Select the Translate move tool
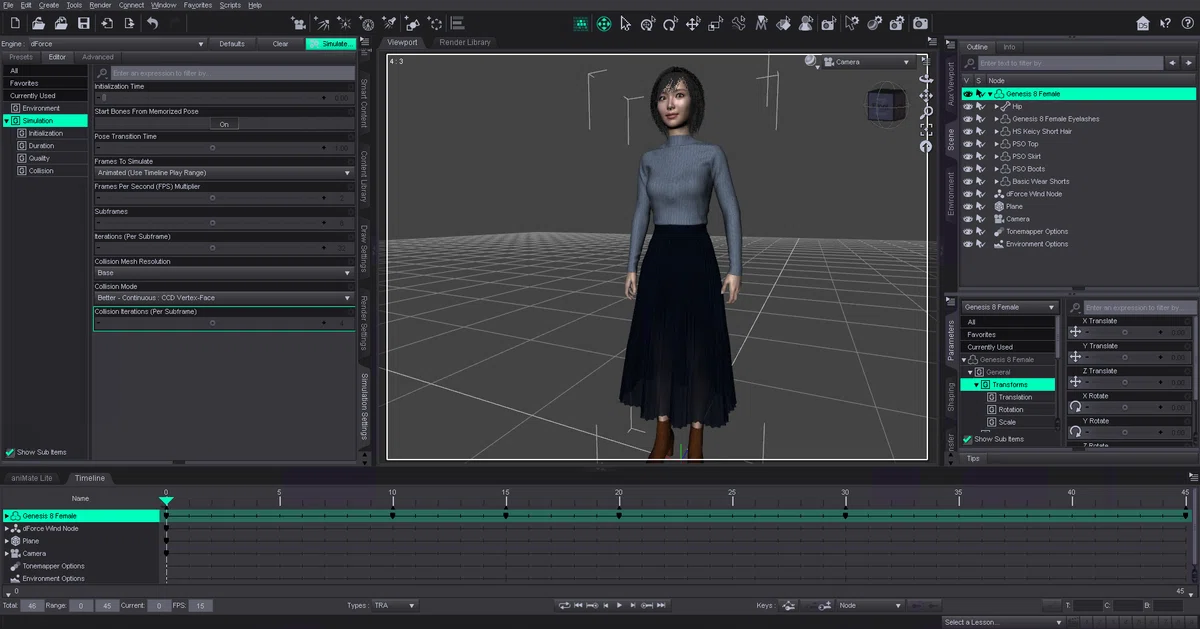Viewport: 1200px width, 629px height. tap(693, 23)
